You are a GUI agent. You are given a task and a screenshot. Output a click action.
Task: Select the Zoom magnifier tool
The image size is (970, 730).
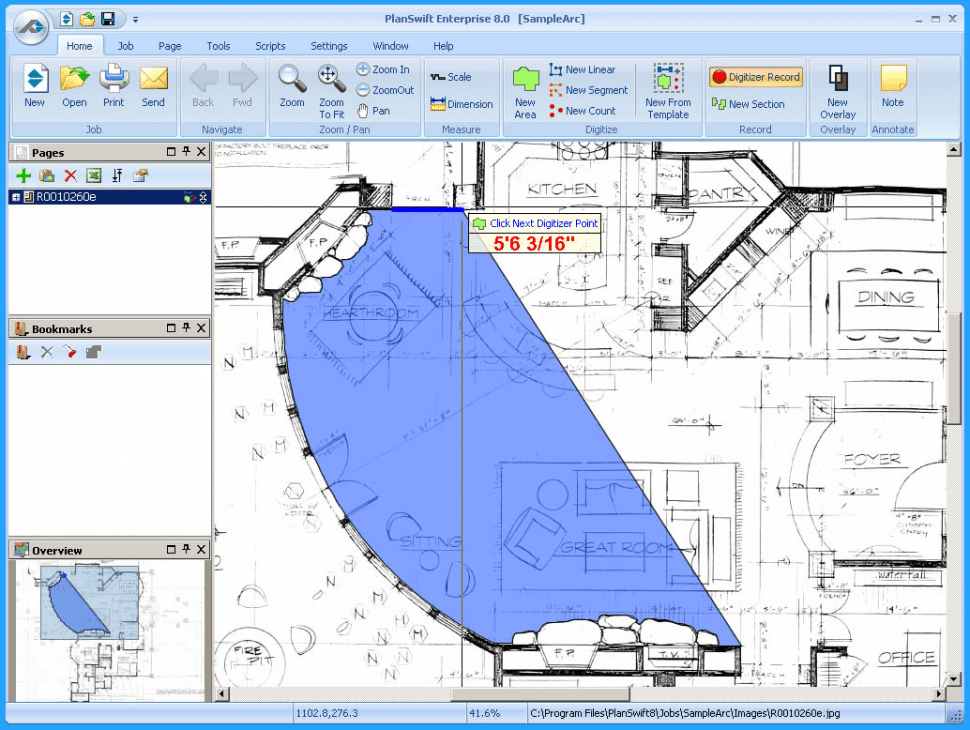pos(291,85)
